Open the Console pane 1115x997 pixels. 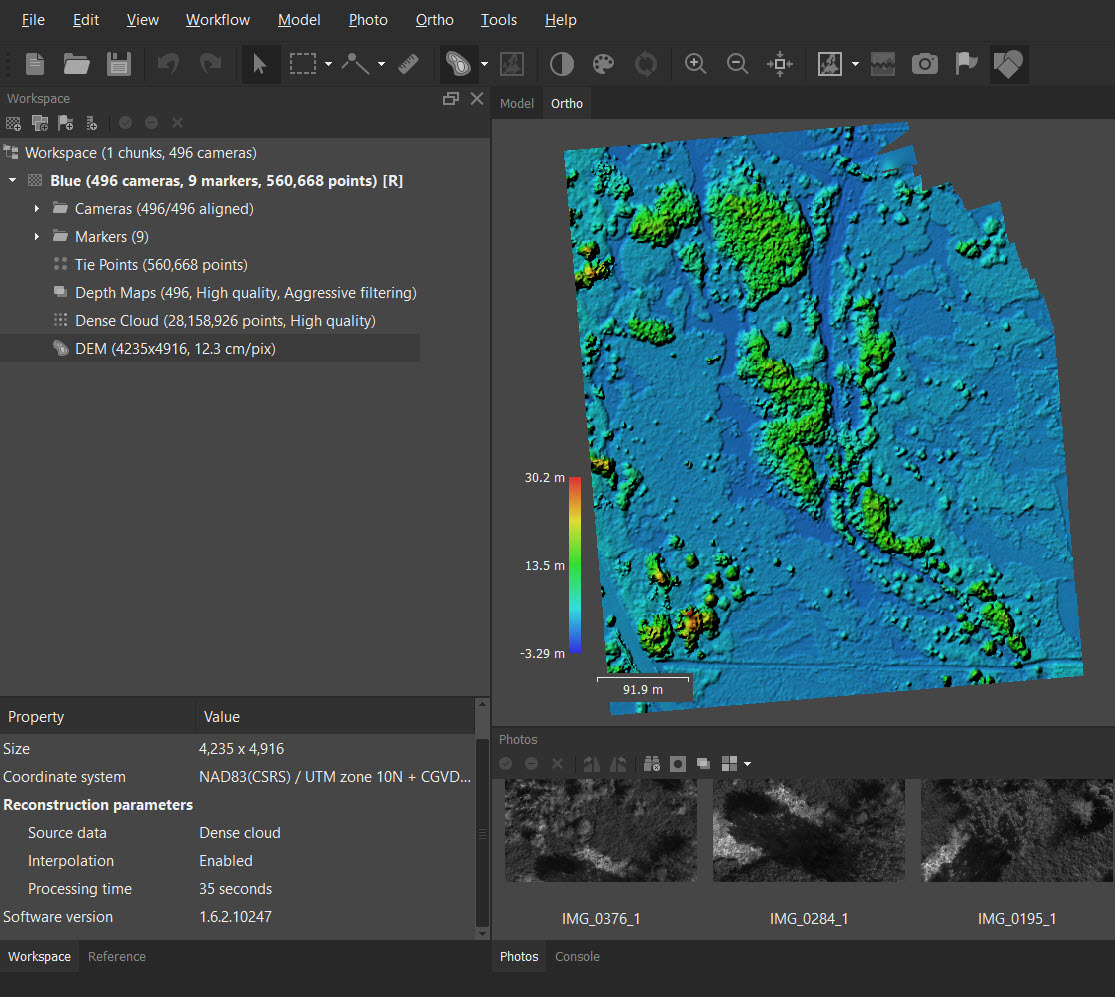[x=577, y=956]
